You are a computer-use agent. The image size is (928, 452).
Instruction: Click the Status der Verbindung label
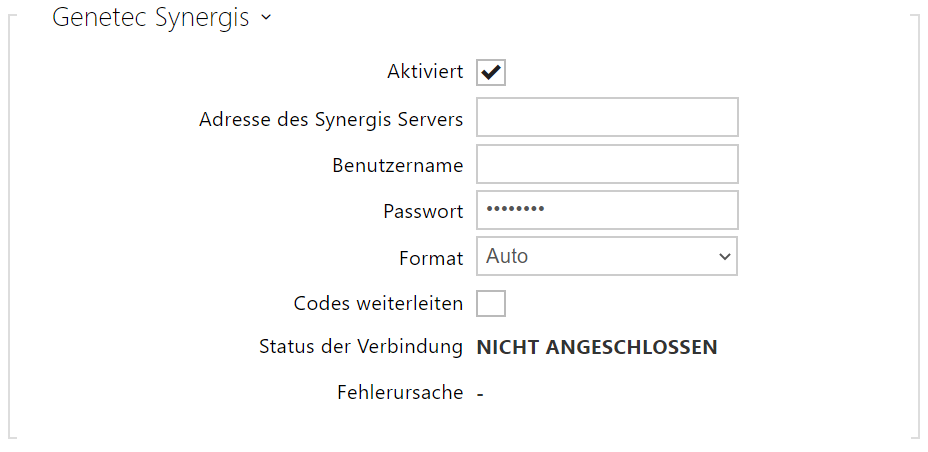pos(360,347)
